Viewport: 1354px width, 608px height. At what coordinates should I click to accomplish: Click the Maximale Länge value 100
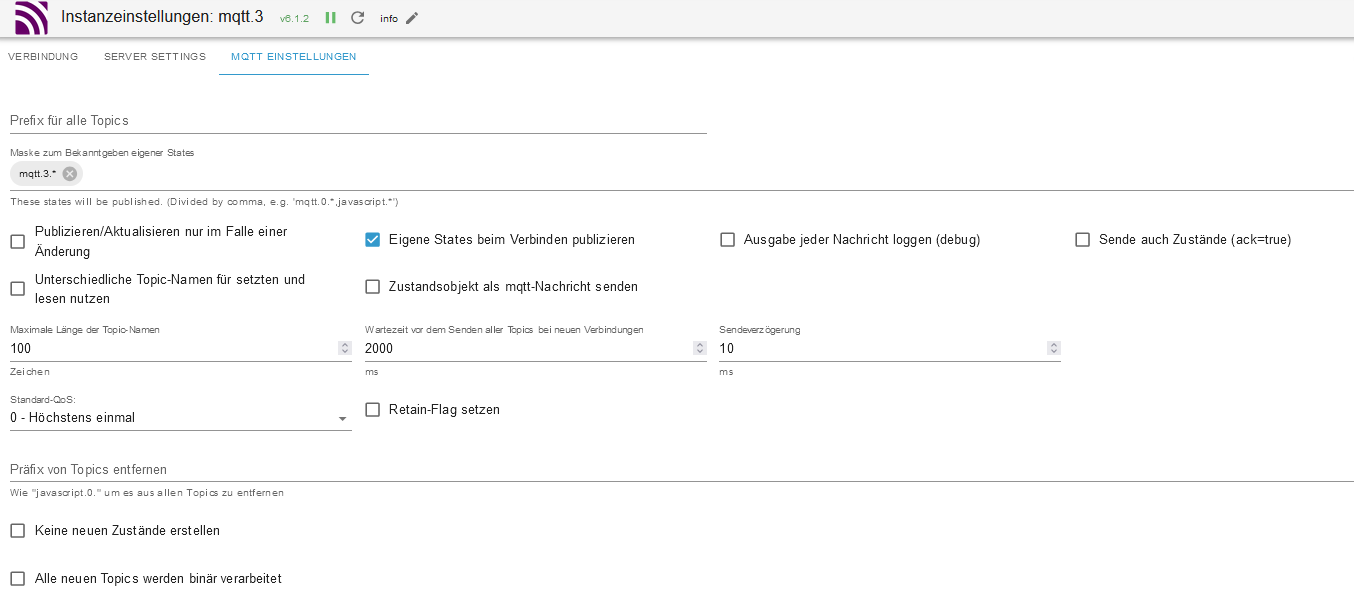[21, 348]
